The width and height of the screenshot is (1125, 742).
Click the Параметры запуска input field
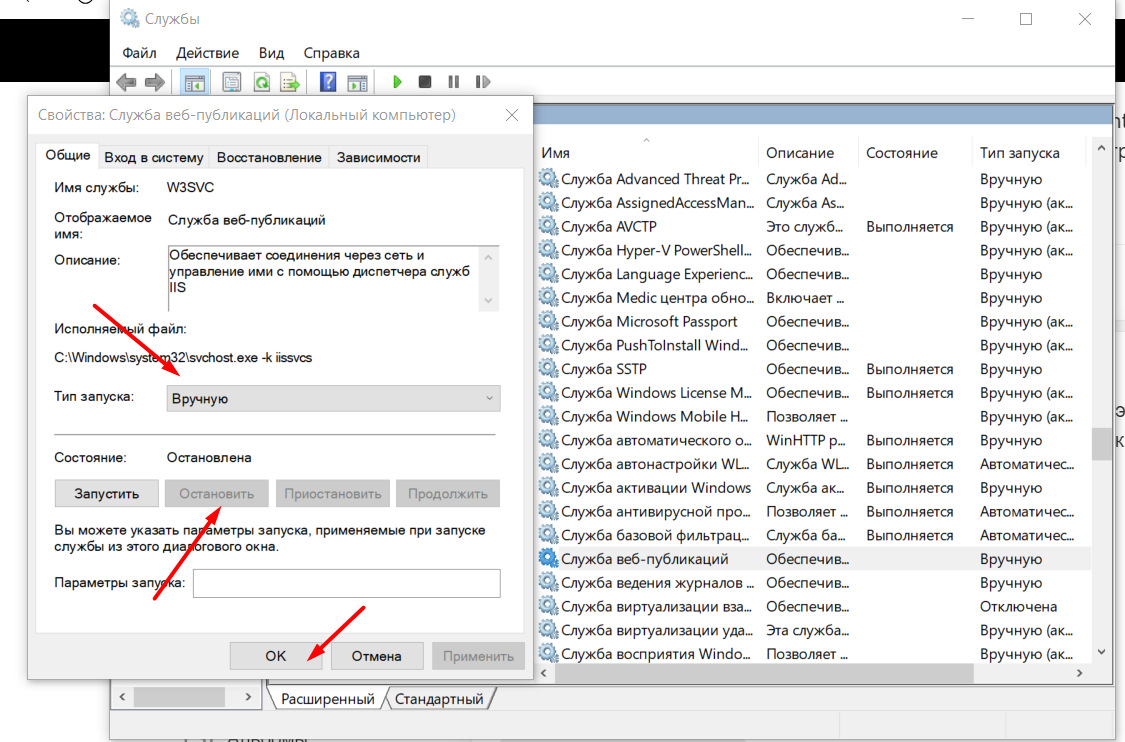click(346, 583)
